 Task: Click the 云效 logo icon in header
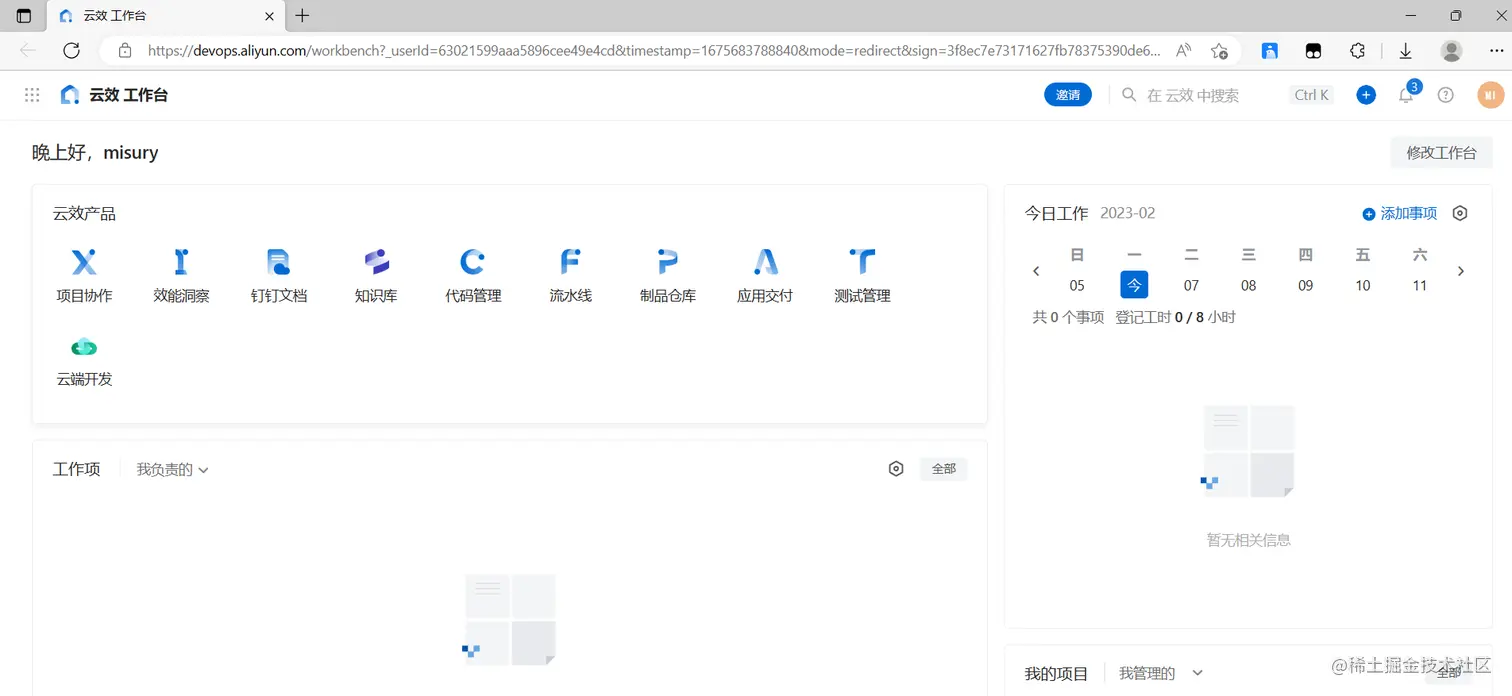(69, 95)
